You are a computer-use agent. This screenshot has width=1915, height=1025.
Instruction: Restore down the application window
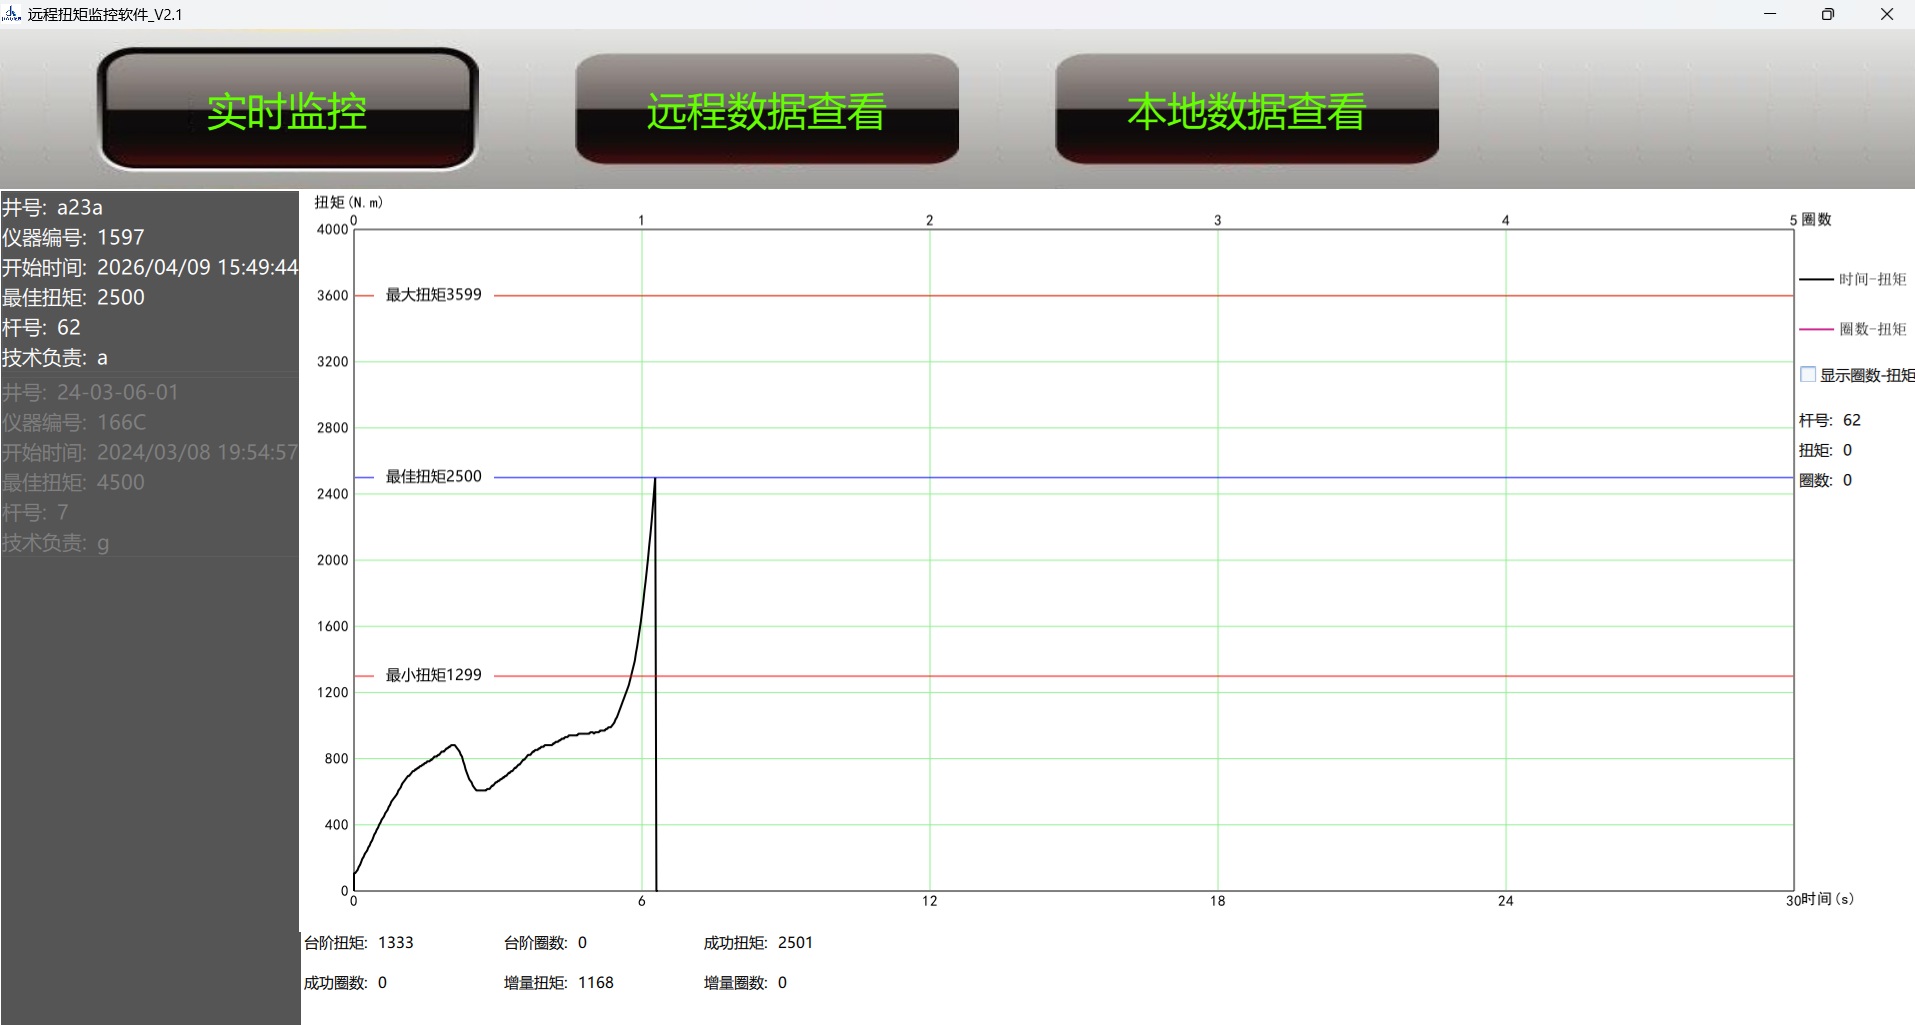(x=1828, y=14)
